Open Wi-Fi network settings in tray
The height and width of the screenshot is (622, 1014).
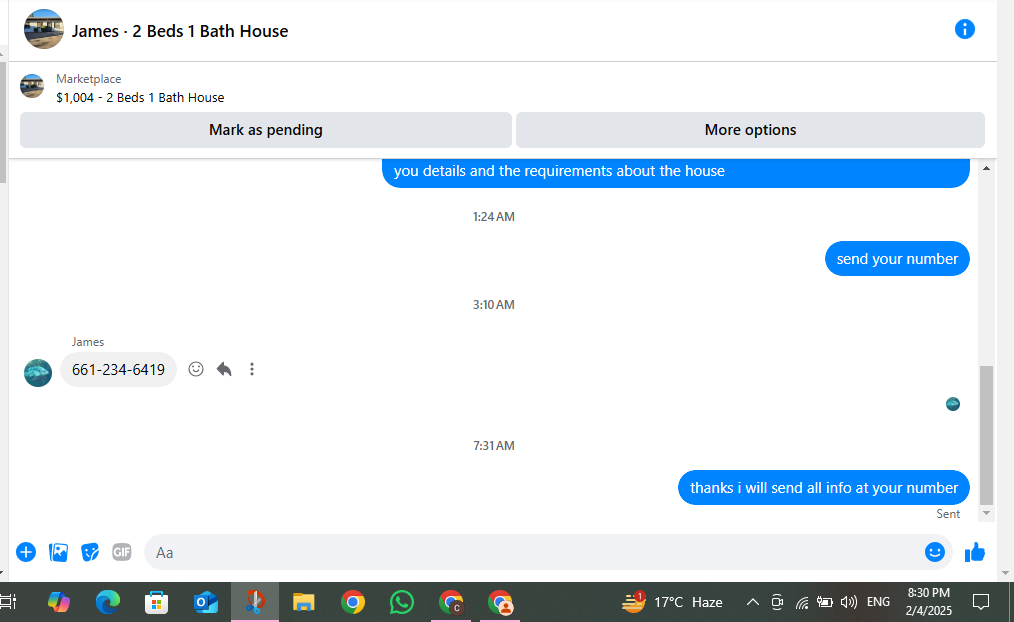pos(802,603)
